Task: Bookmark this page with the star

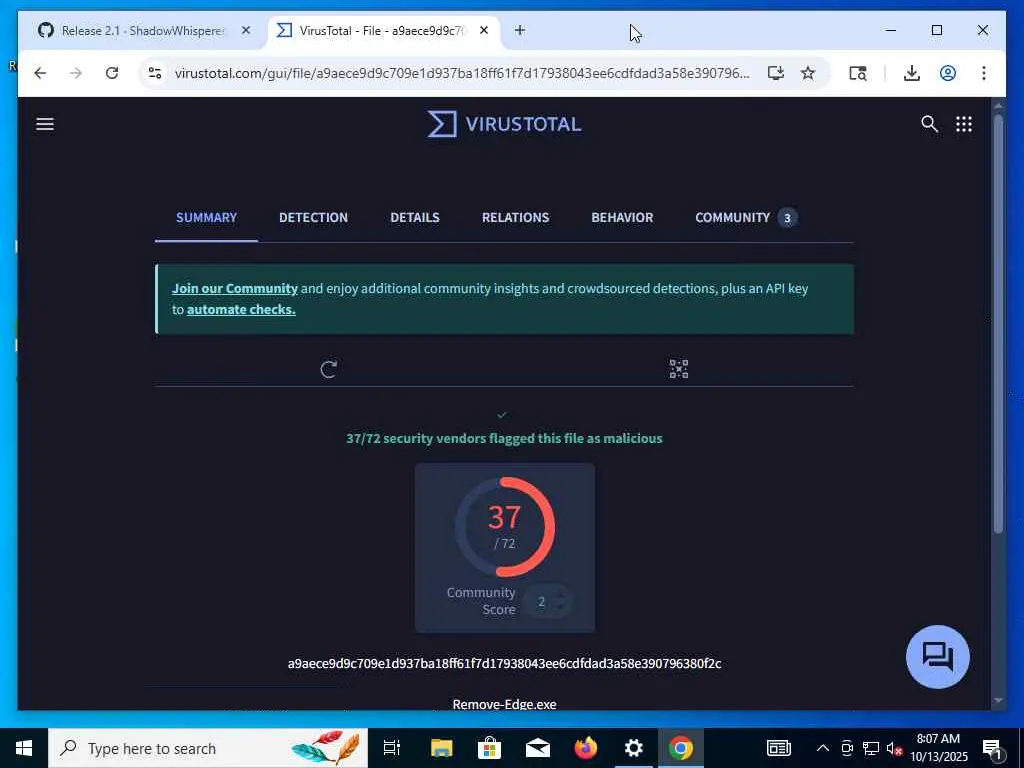Action: [808, 73]
